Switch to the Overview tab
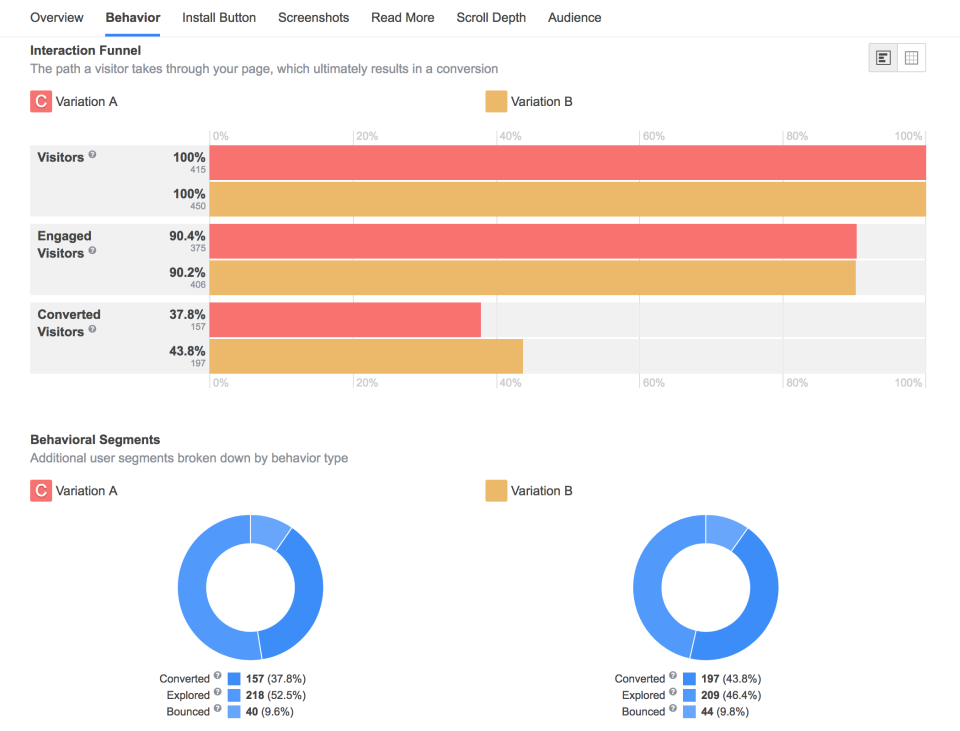Viewport: 960px width, 731px height. [56, 17]
